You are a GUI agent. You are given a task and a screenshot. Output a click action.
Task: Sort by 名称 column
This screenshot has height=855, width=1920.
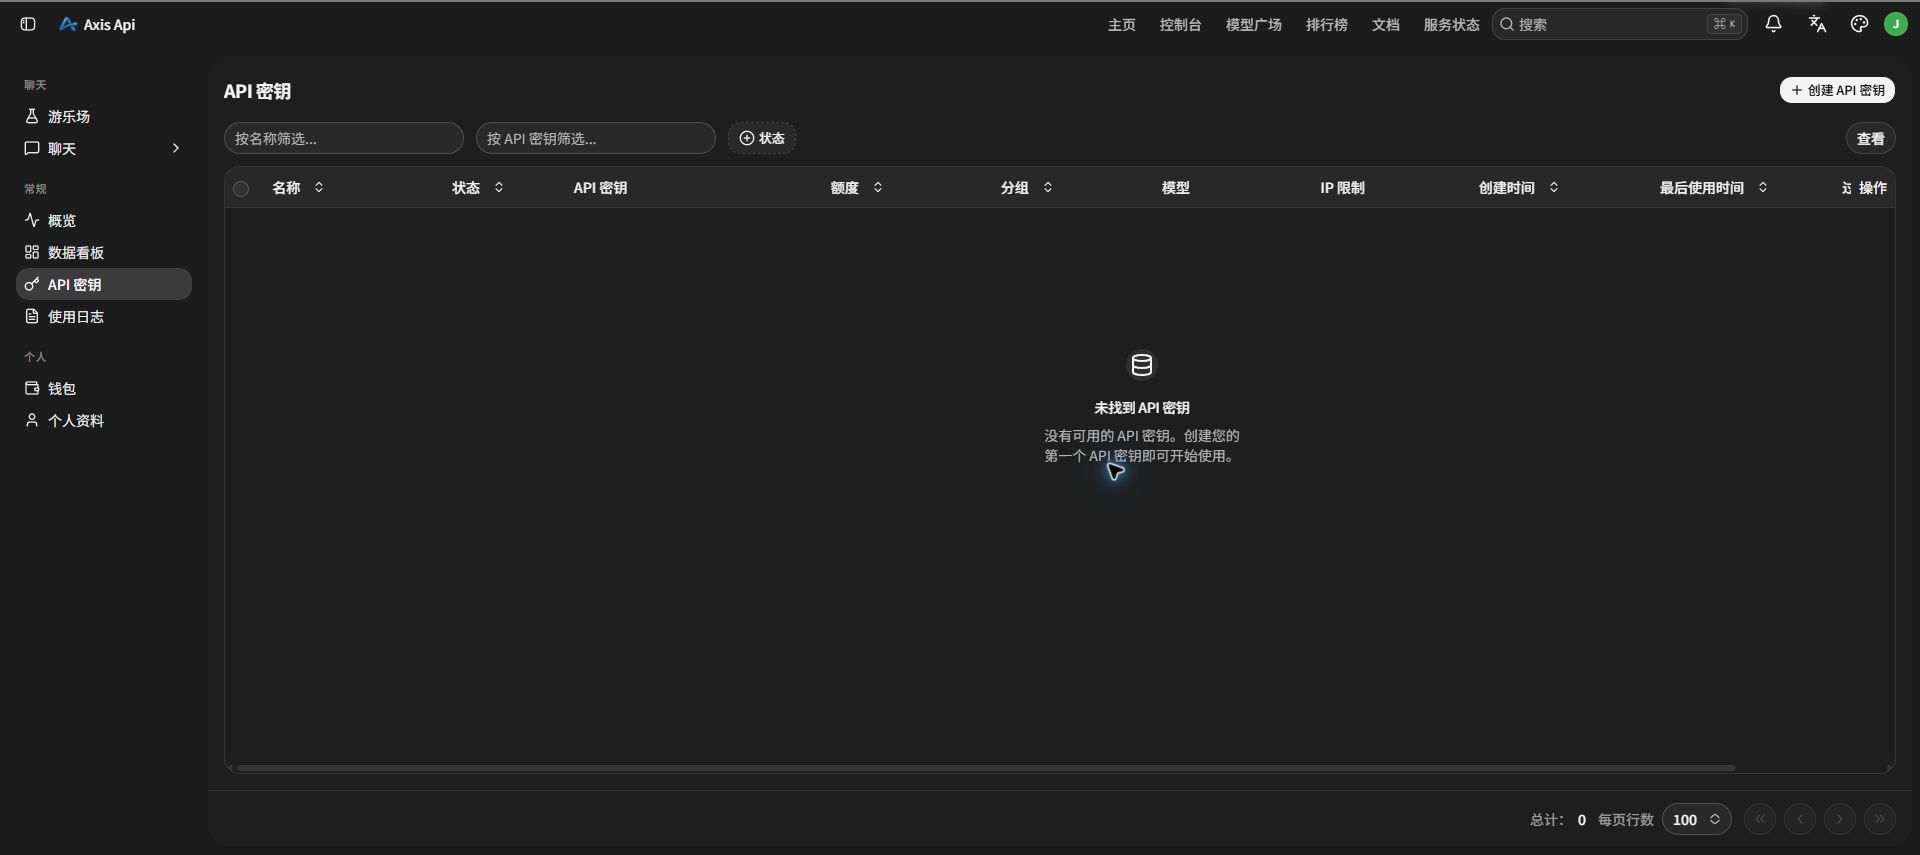click(298, 187)
